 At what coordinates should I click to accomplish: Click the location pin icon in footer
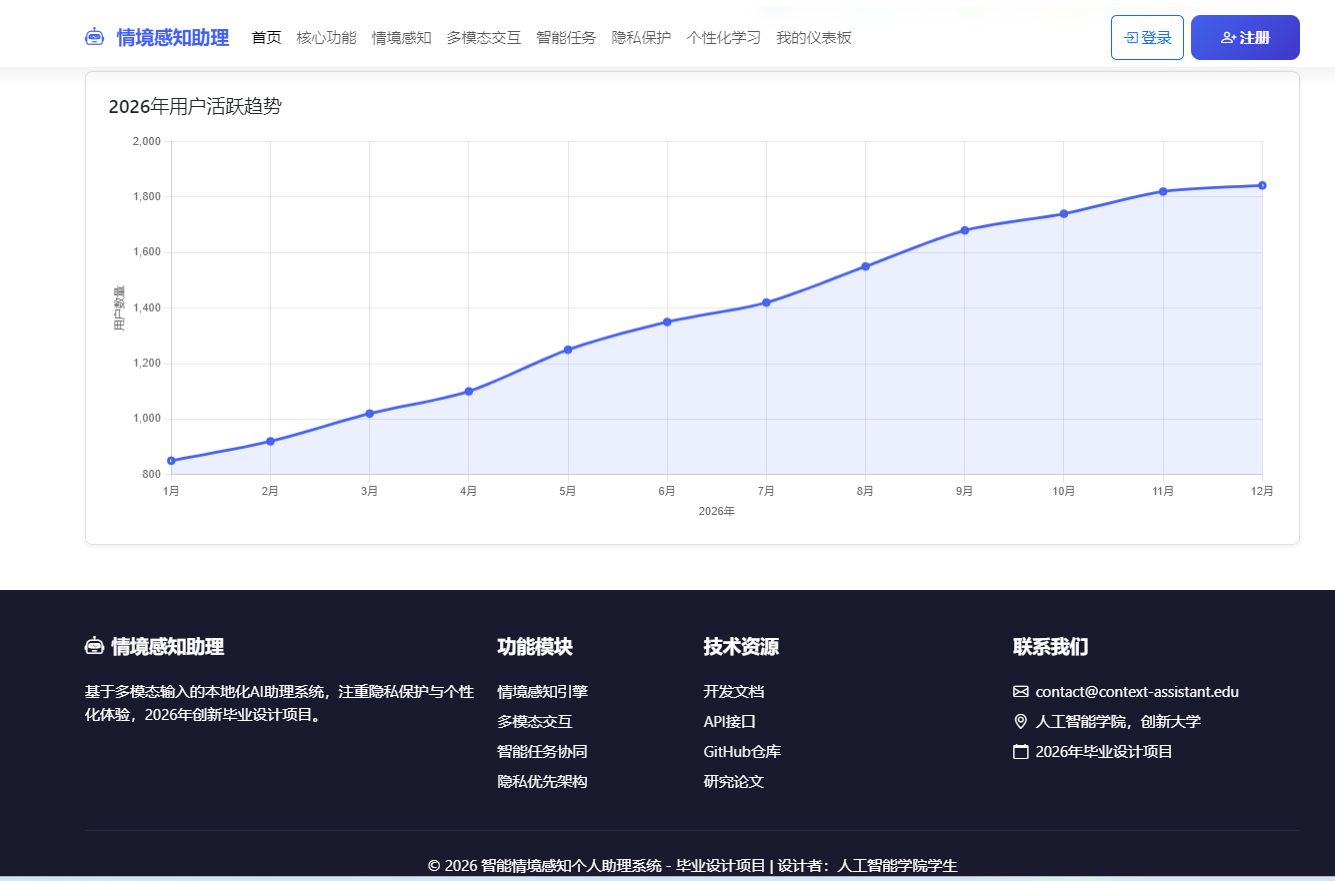[x=1021, y=721]
